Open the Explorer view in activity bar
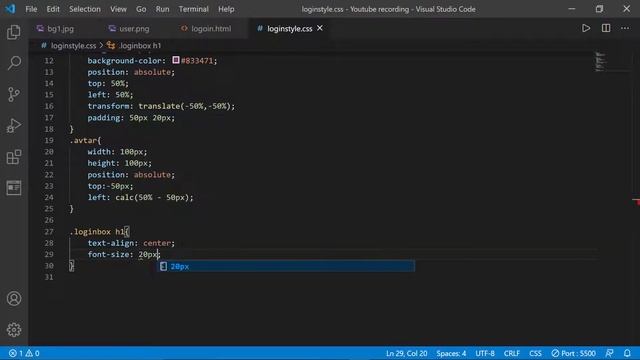 [x=14, y=32]
